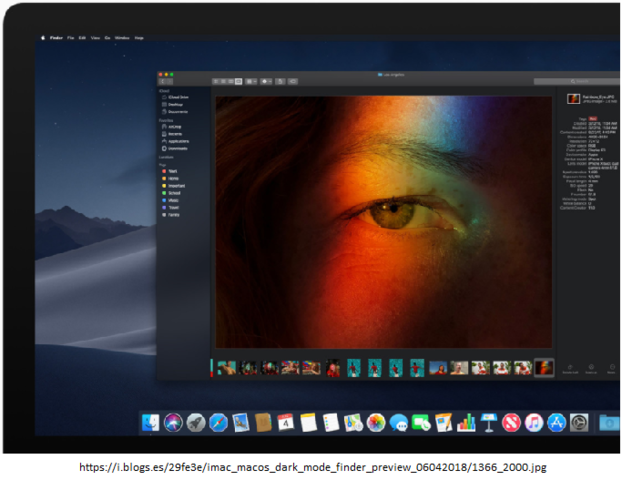Select the highlighted last thumbnail in the filmstrip

544,368
